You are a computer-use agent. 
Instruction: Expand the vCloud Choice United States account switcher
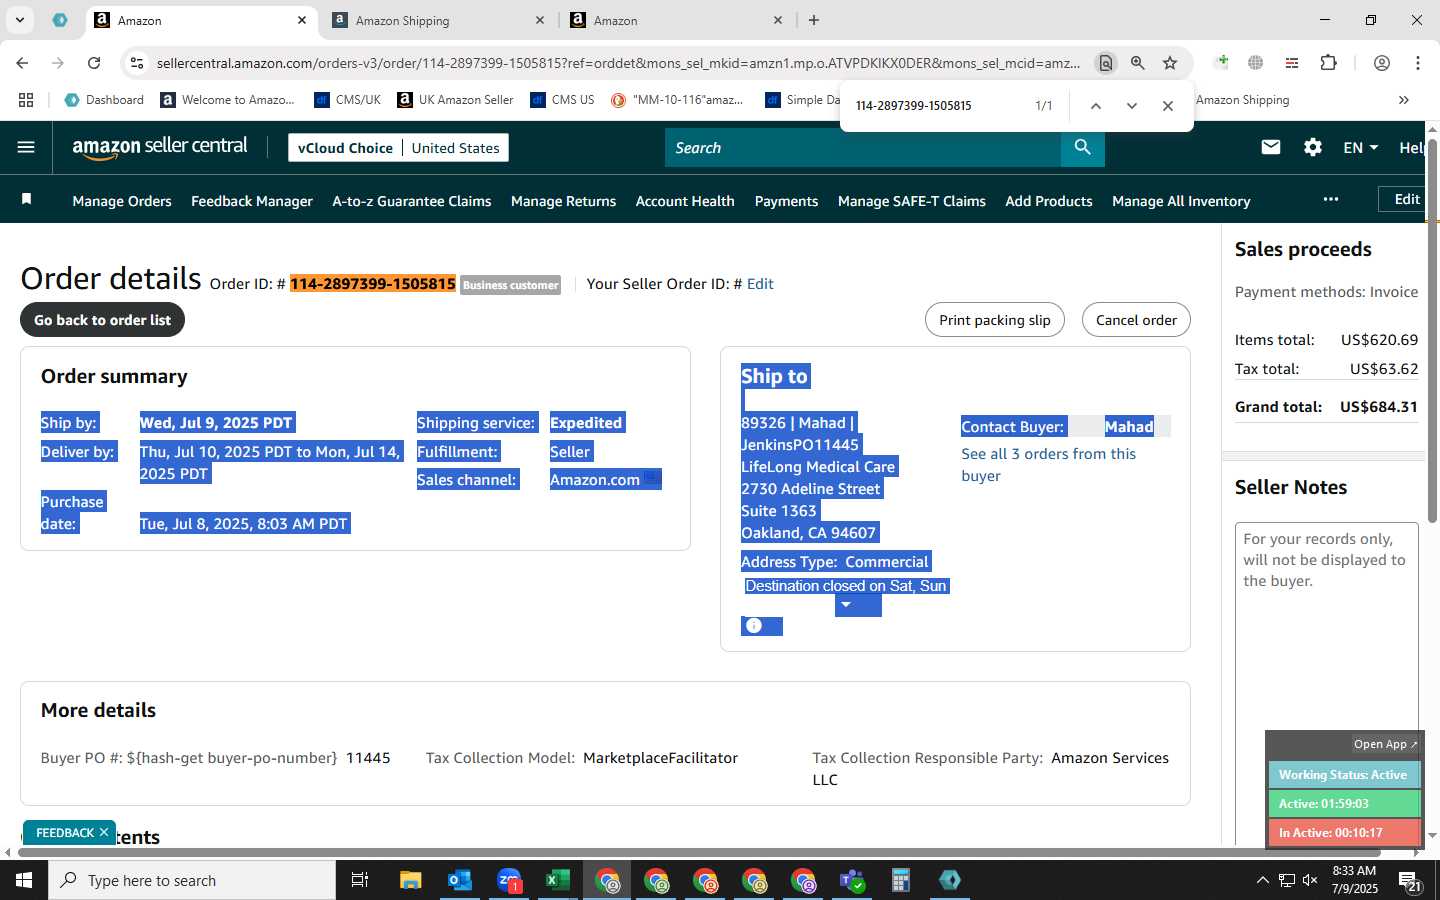tap(398, 147)
